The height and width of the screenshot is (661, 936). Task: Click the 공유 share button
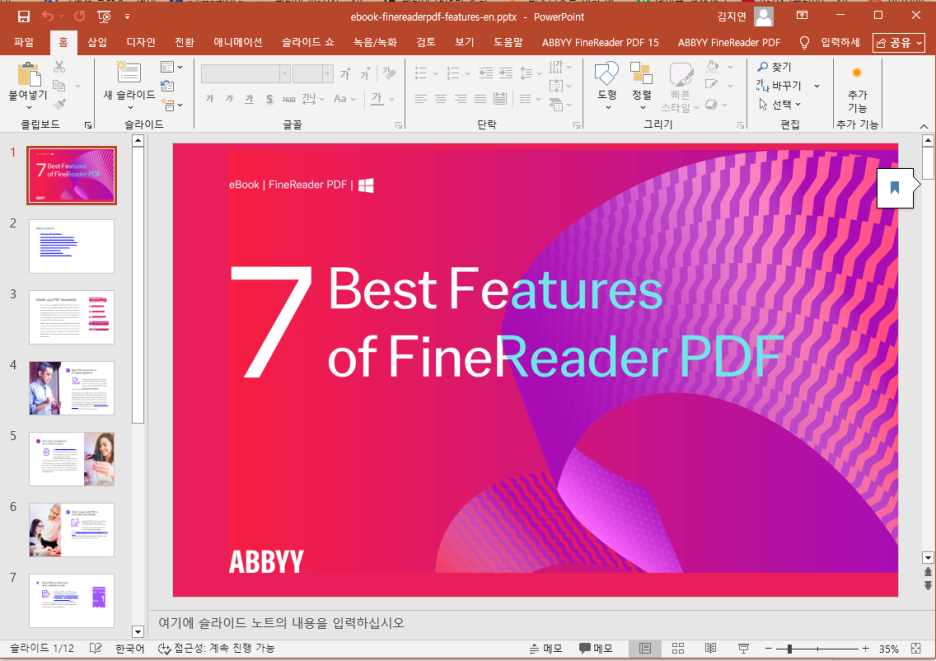898,42
